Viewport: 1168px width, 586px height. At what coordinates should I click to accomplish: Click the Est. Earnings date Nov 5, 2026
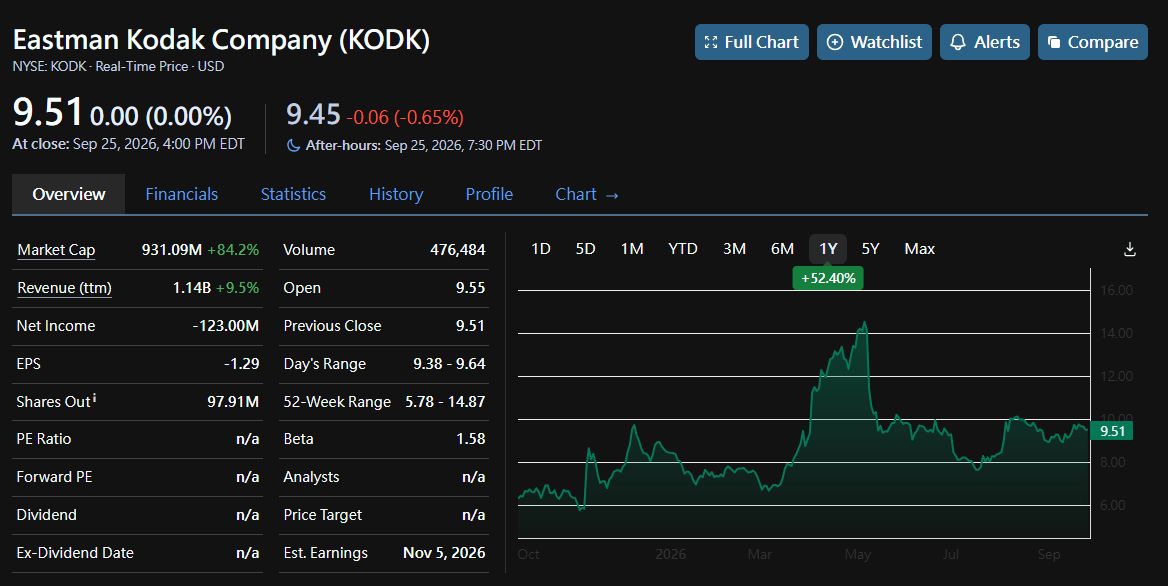pos(444,553)
